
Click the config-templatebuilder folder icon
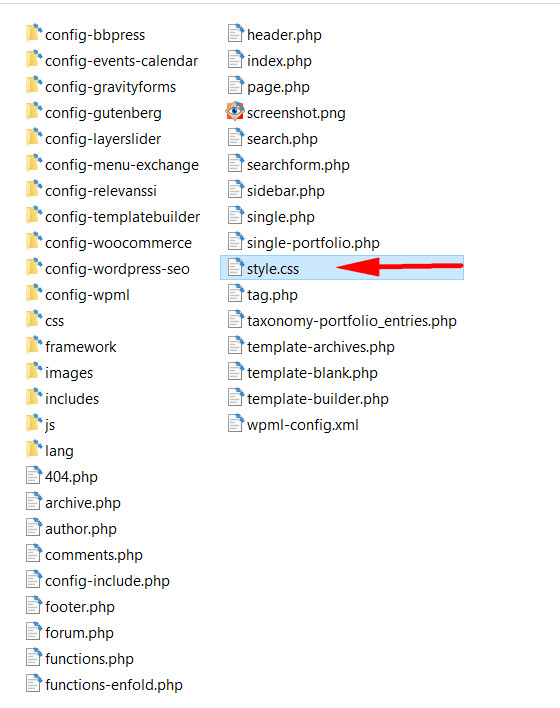click(x=34, y=216)
